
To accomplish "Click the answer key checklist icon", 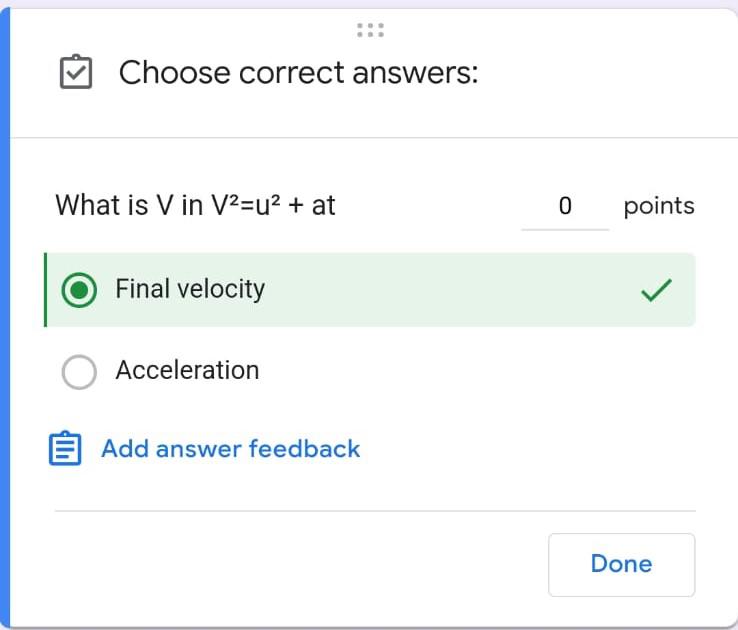I will point(76,73).
